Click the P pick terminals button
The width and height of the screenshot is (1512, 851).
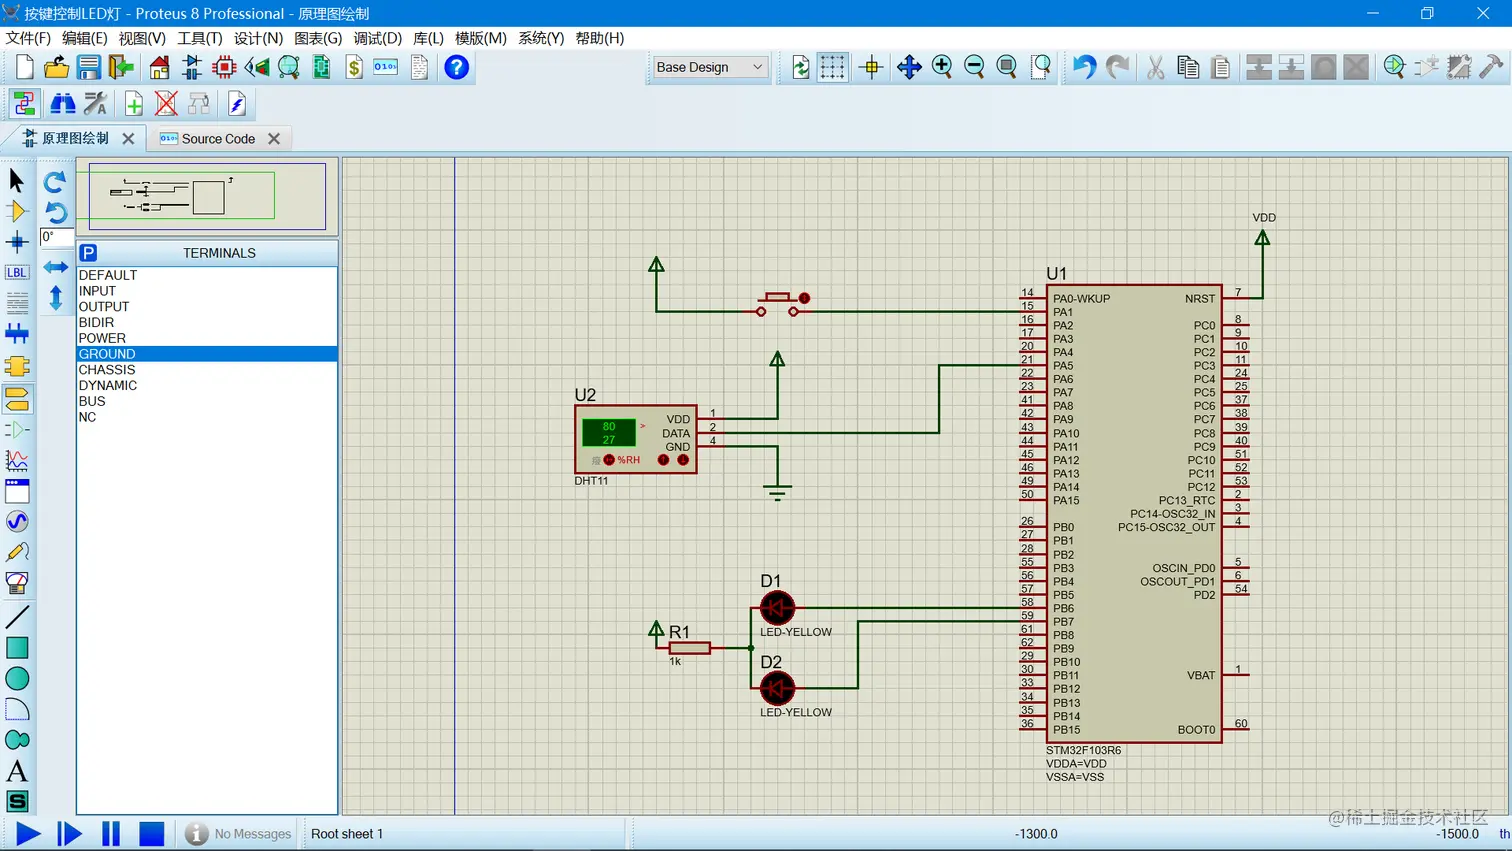coord(88,253)
